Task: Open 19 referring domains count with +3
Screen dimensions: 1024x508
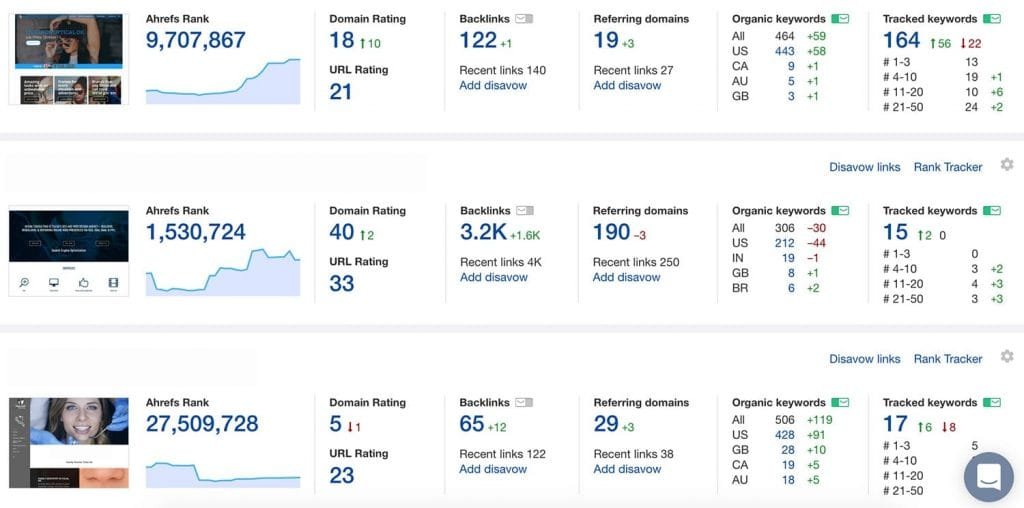Action: click(605, 40)
